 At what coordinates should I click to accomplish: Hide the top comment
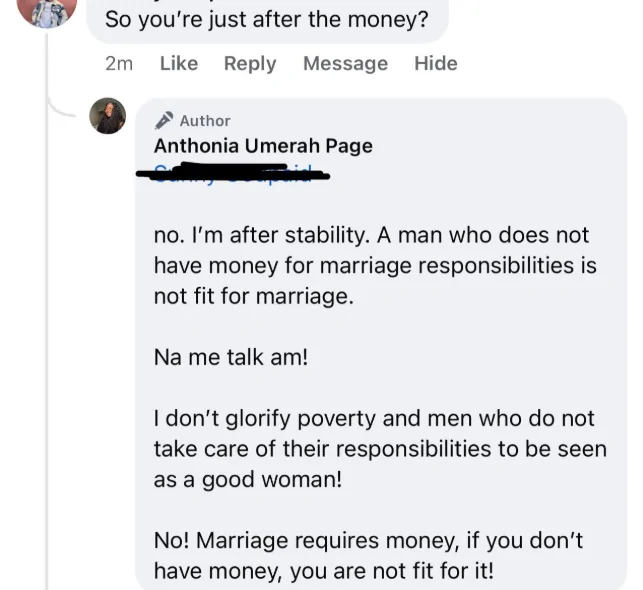pos(436,63)
